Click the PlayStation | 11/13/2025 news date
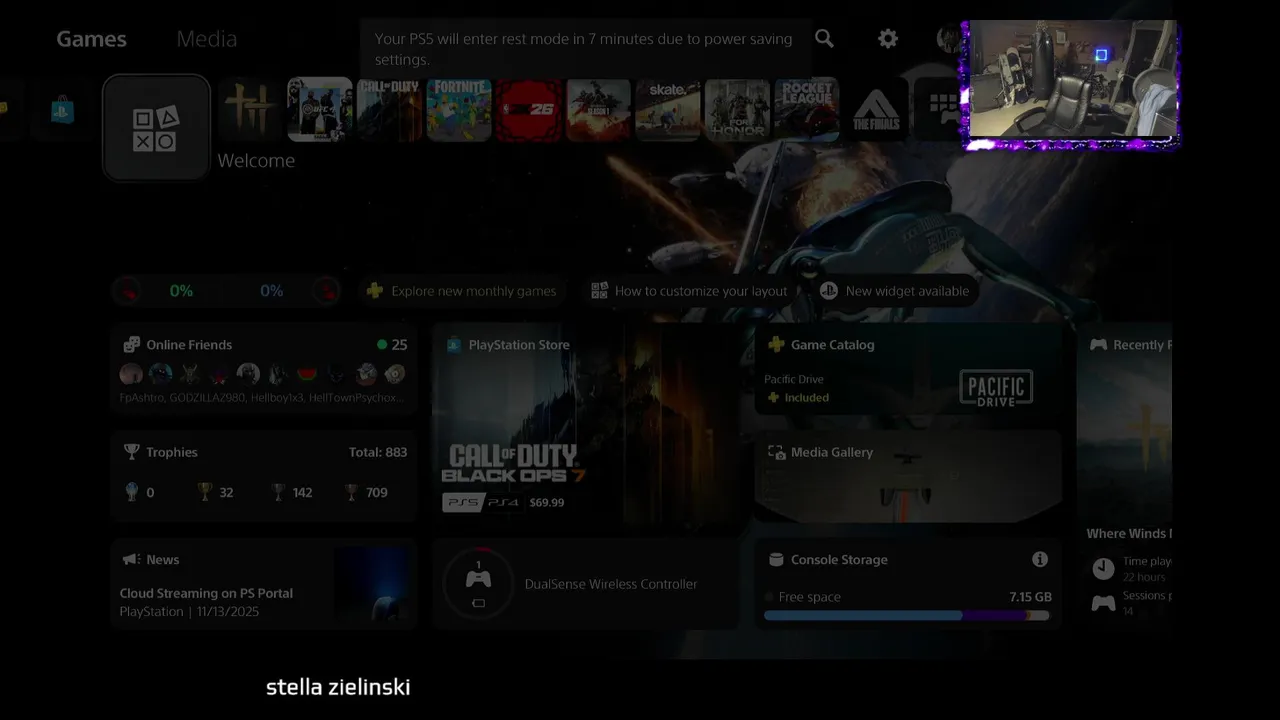This screenshot has height=720, width=1280. coord(189,611)
